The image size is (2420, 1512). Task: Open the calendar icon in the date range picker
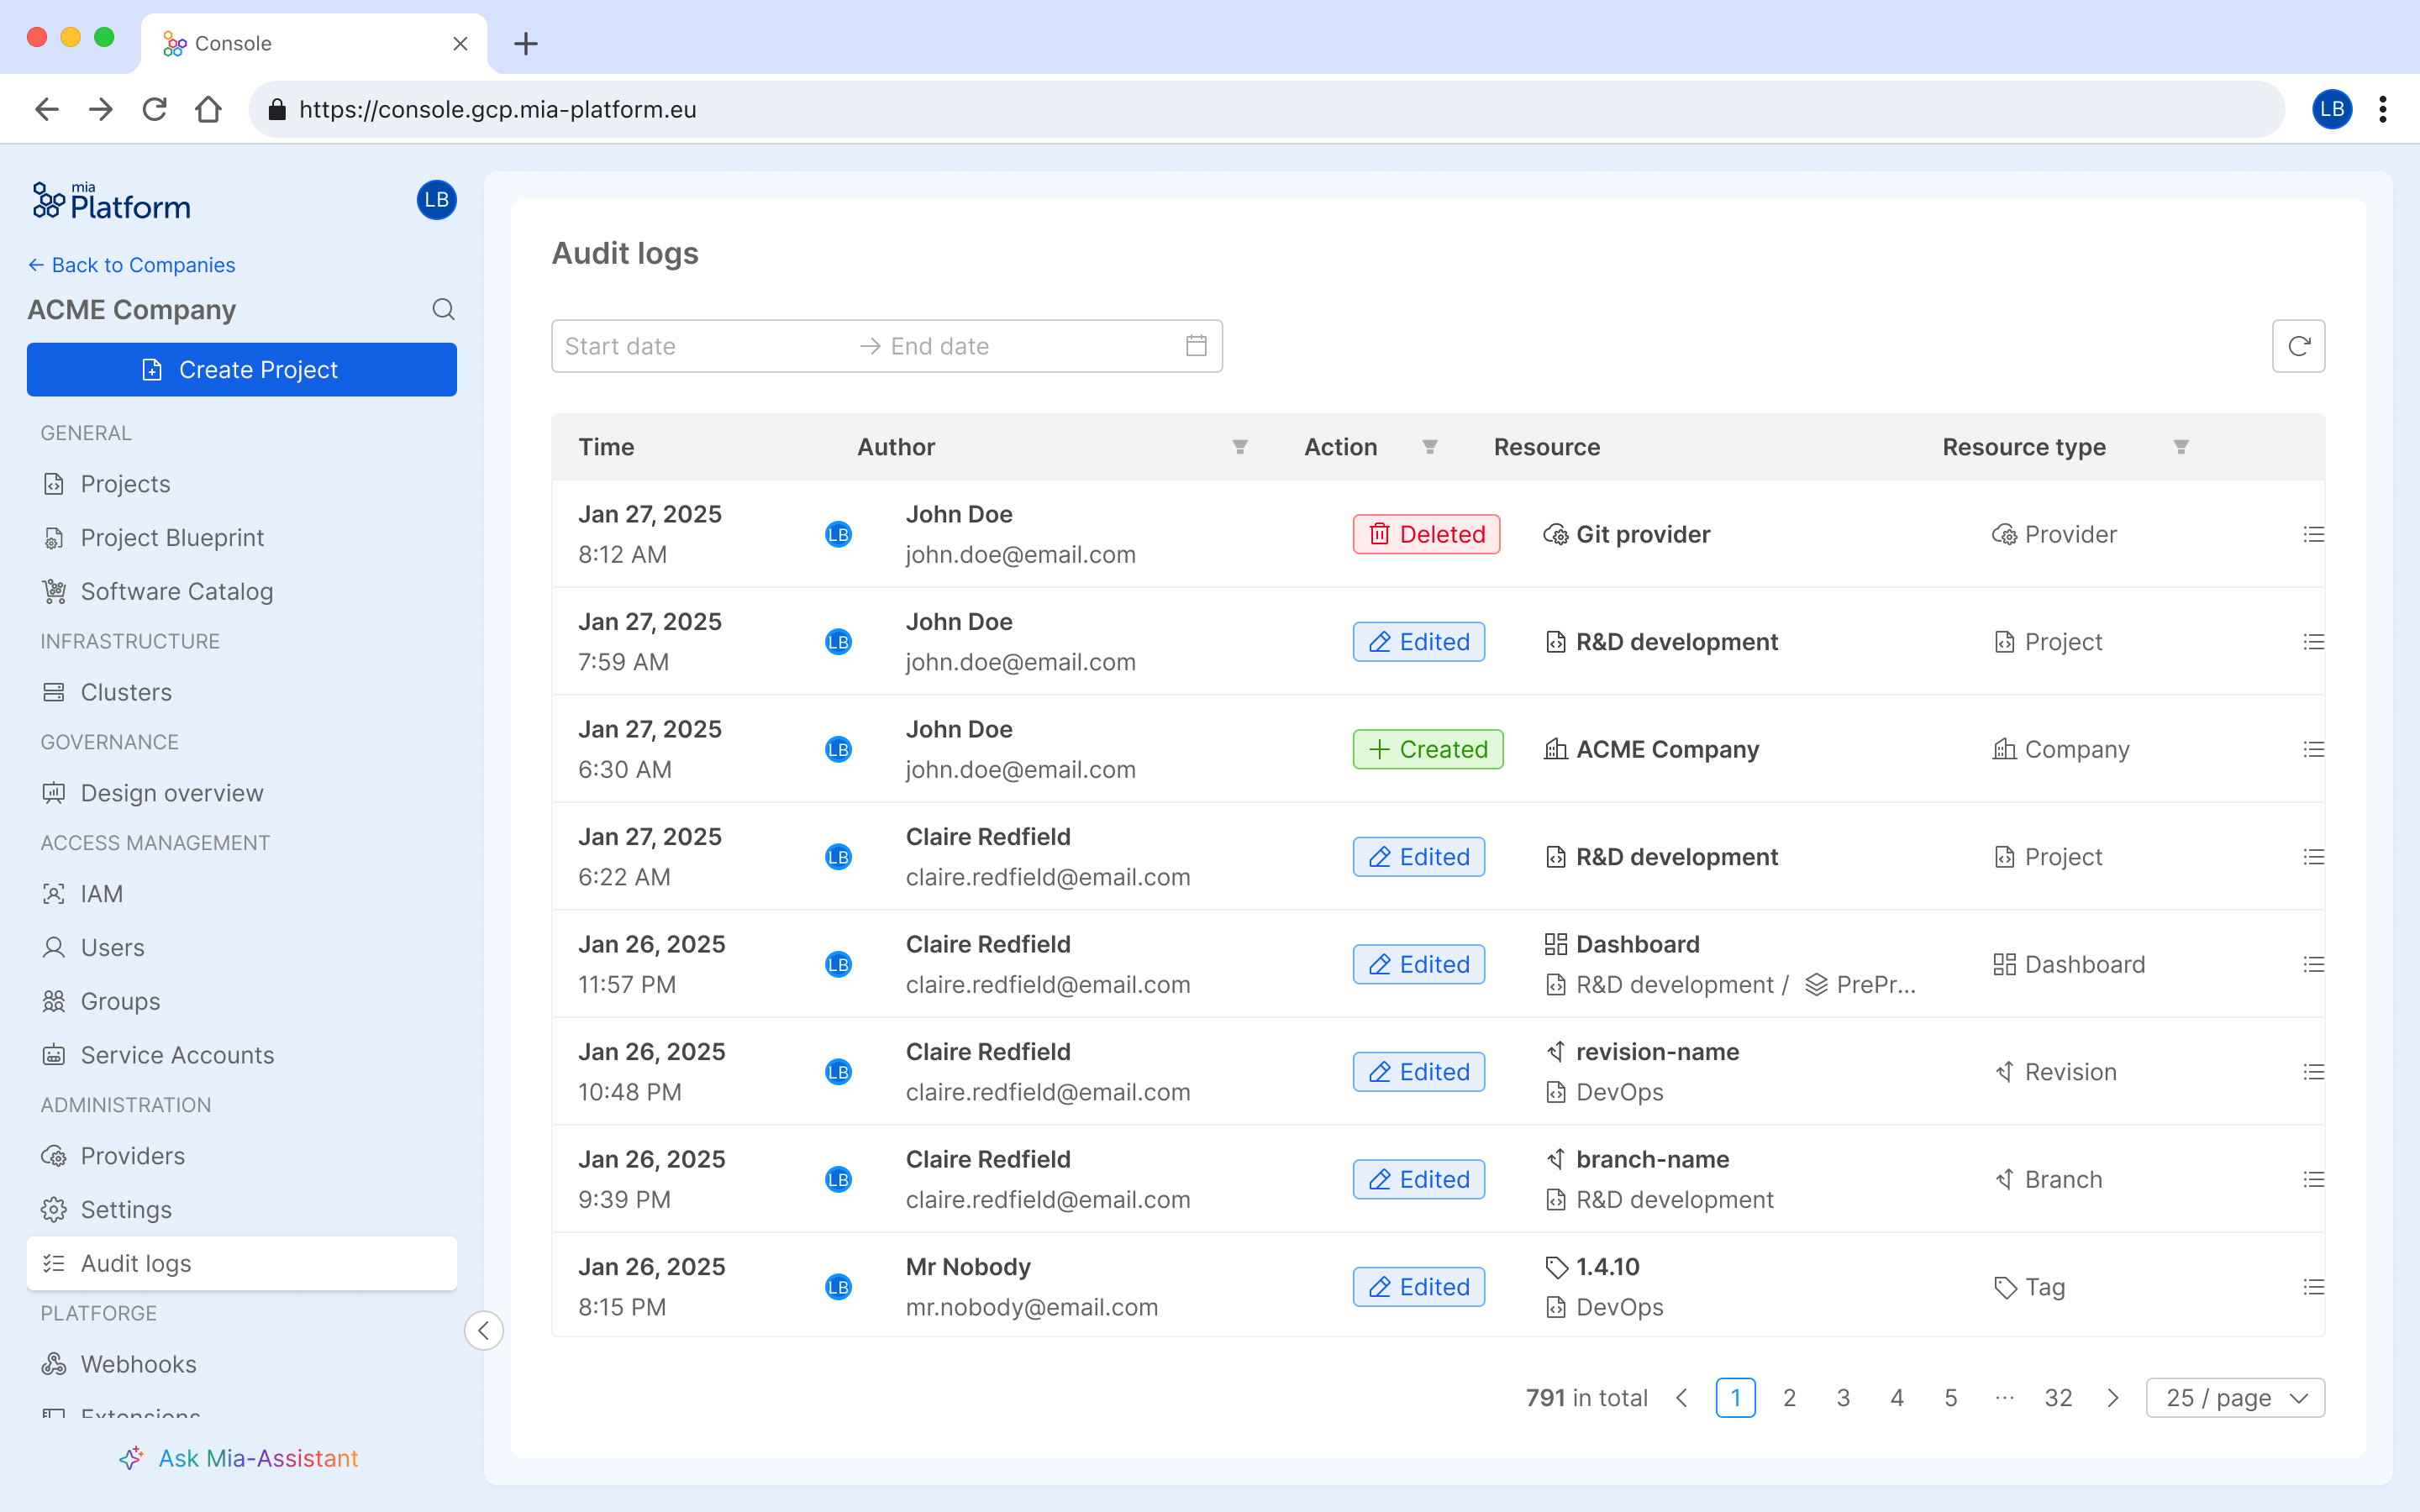[1196, 345]
